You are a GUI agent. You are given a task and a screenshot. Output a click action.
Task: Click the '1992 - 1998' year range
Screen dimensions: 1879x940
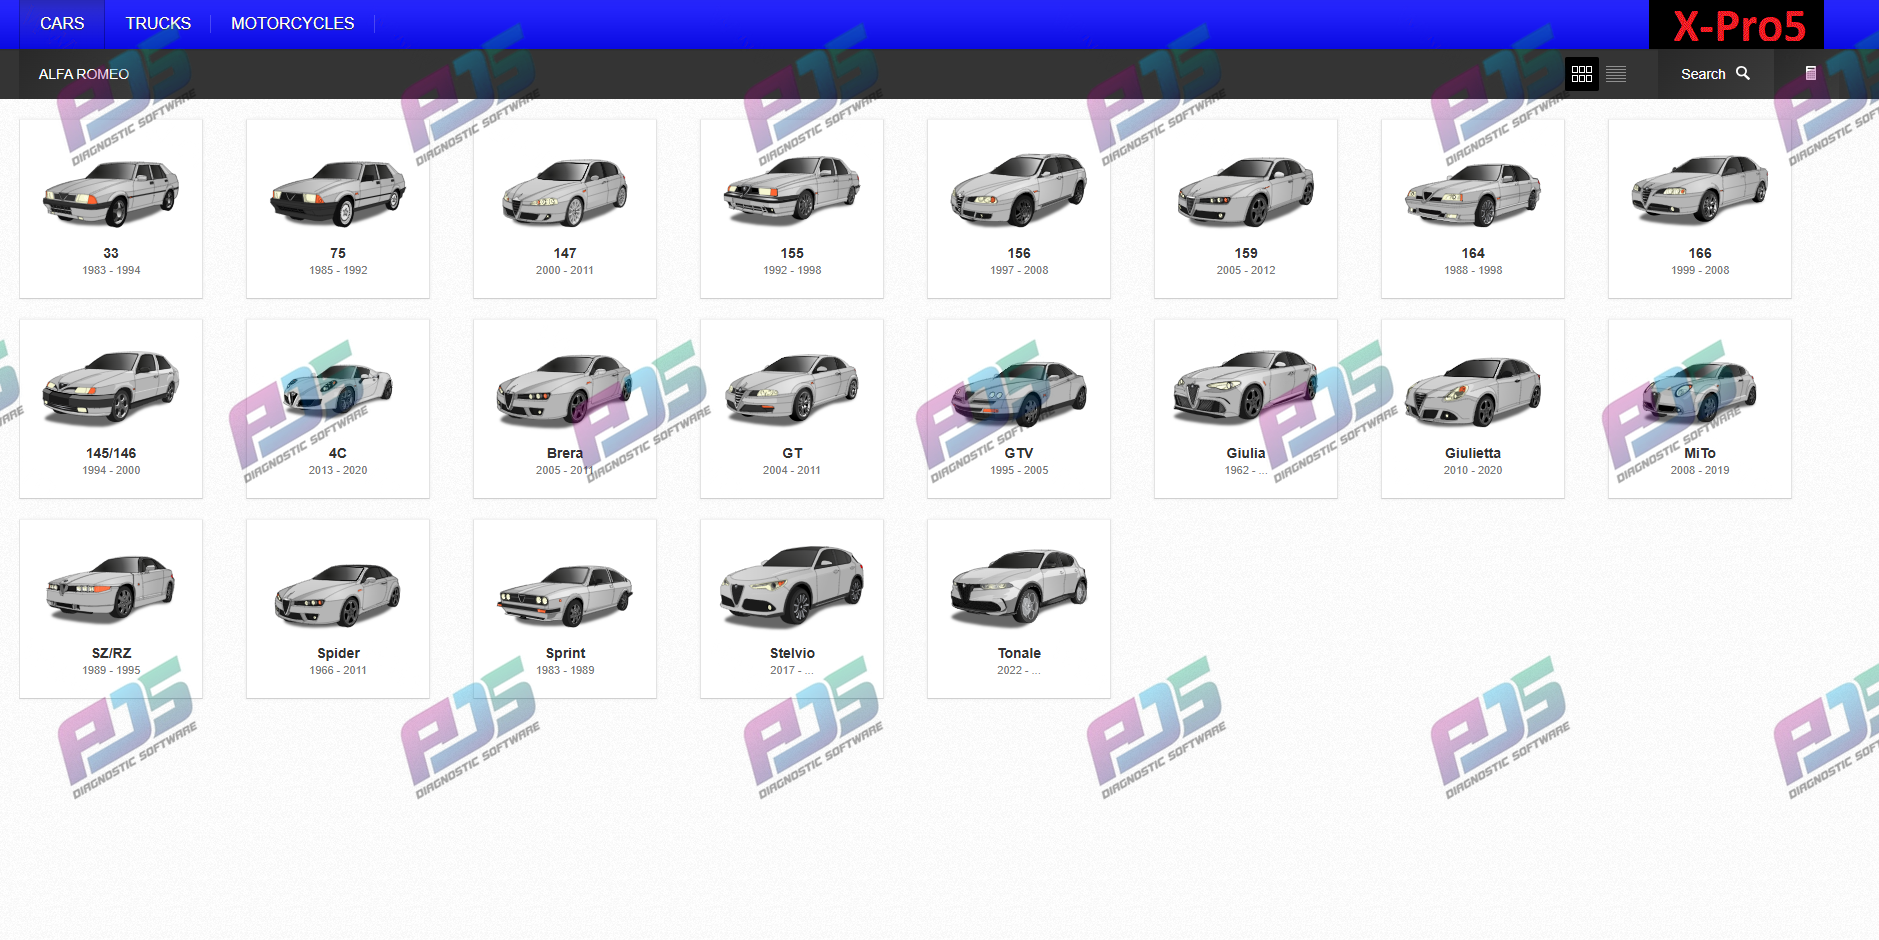point(792,270)
